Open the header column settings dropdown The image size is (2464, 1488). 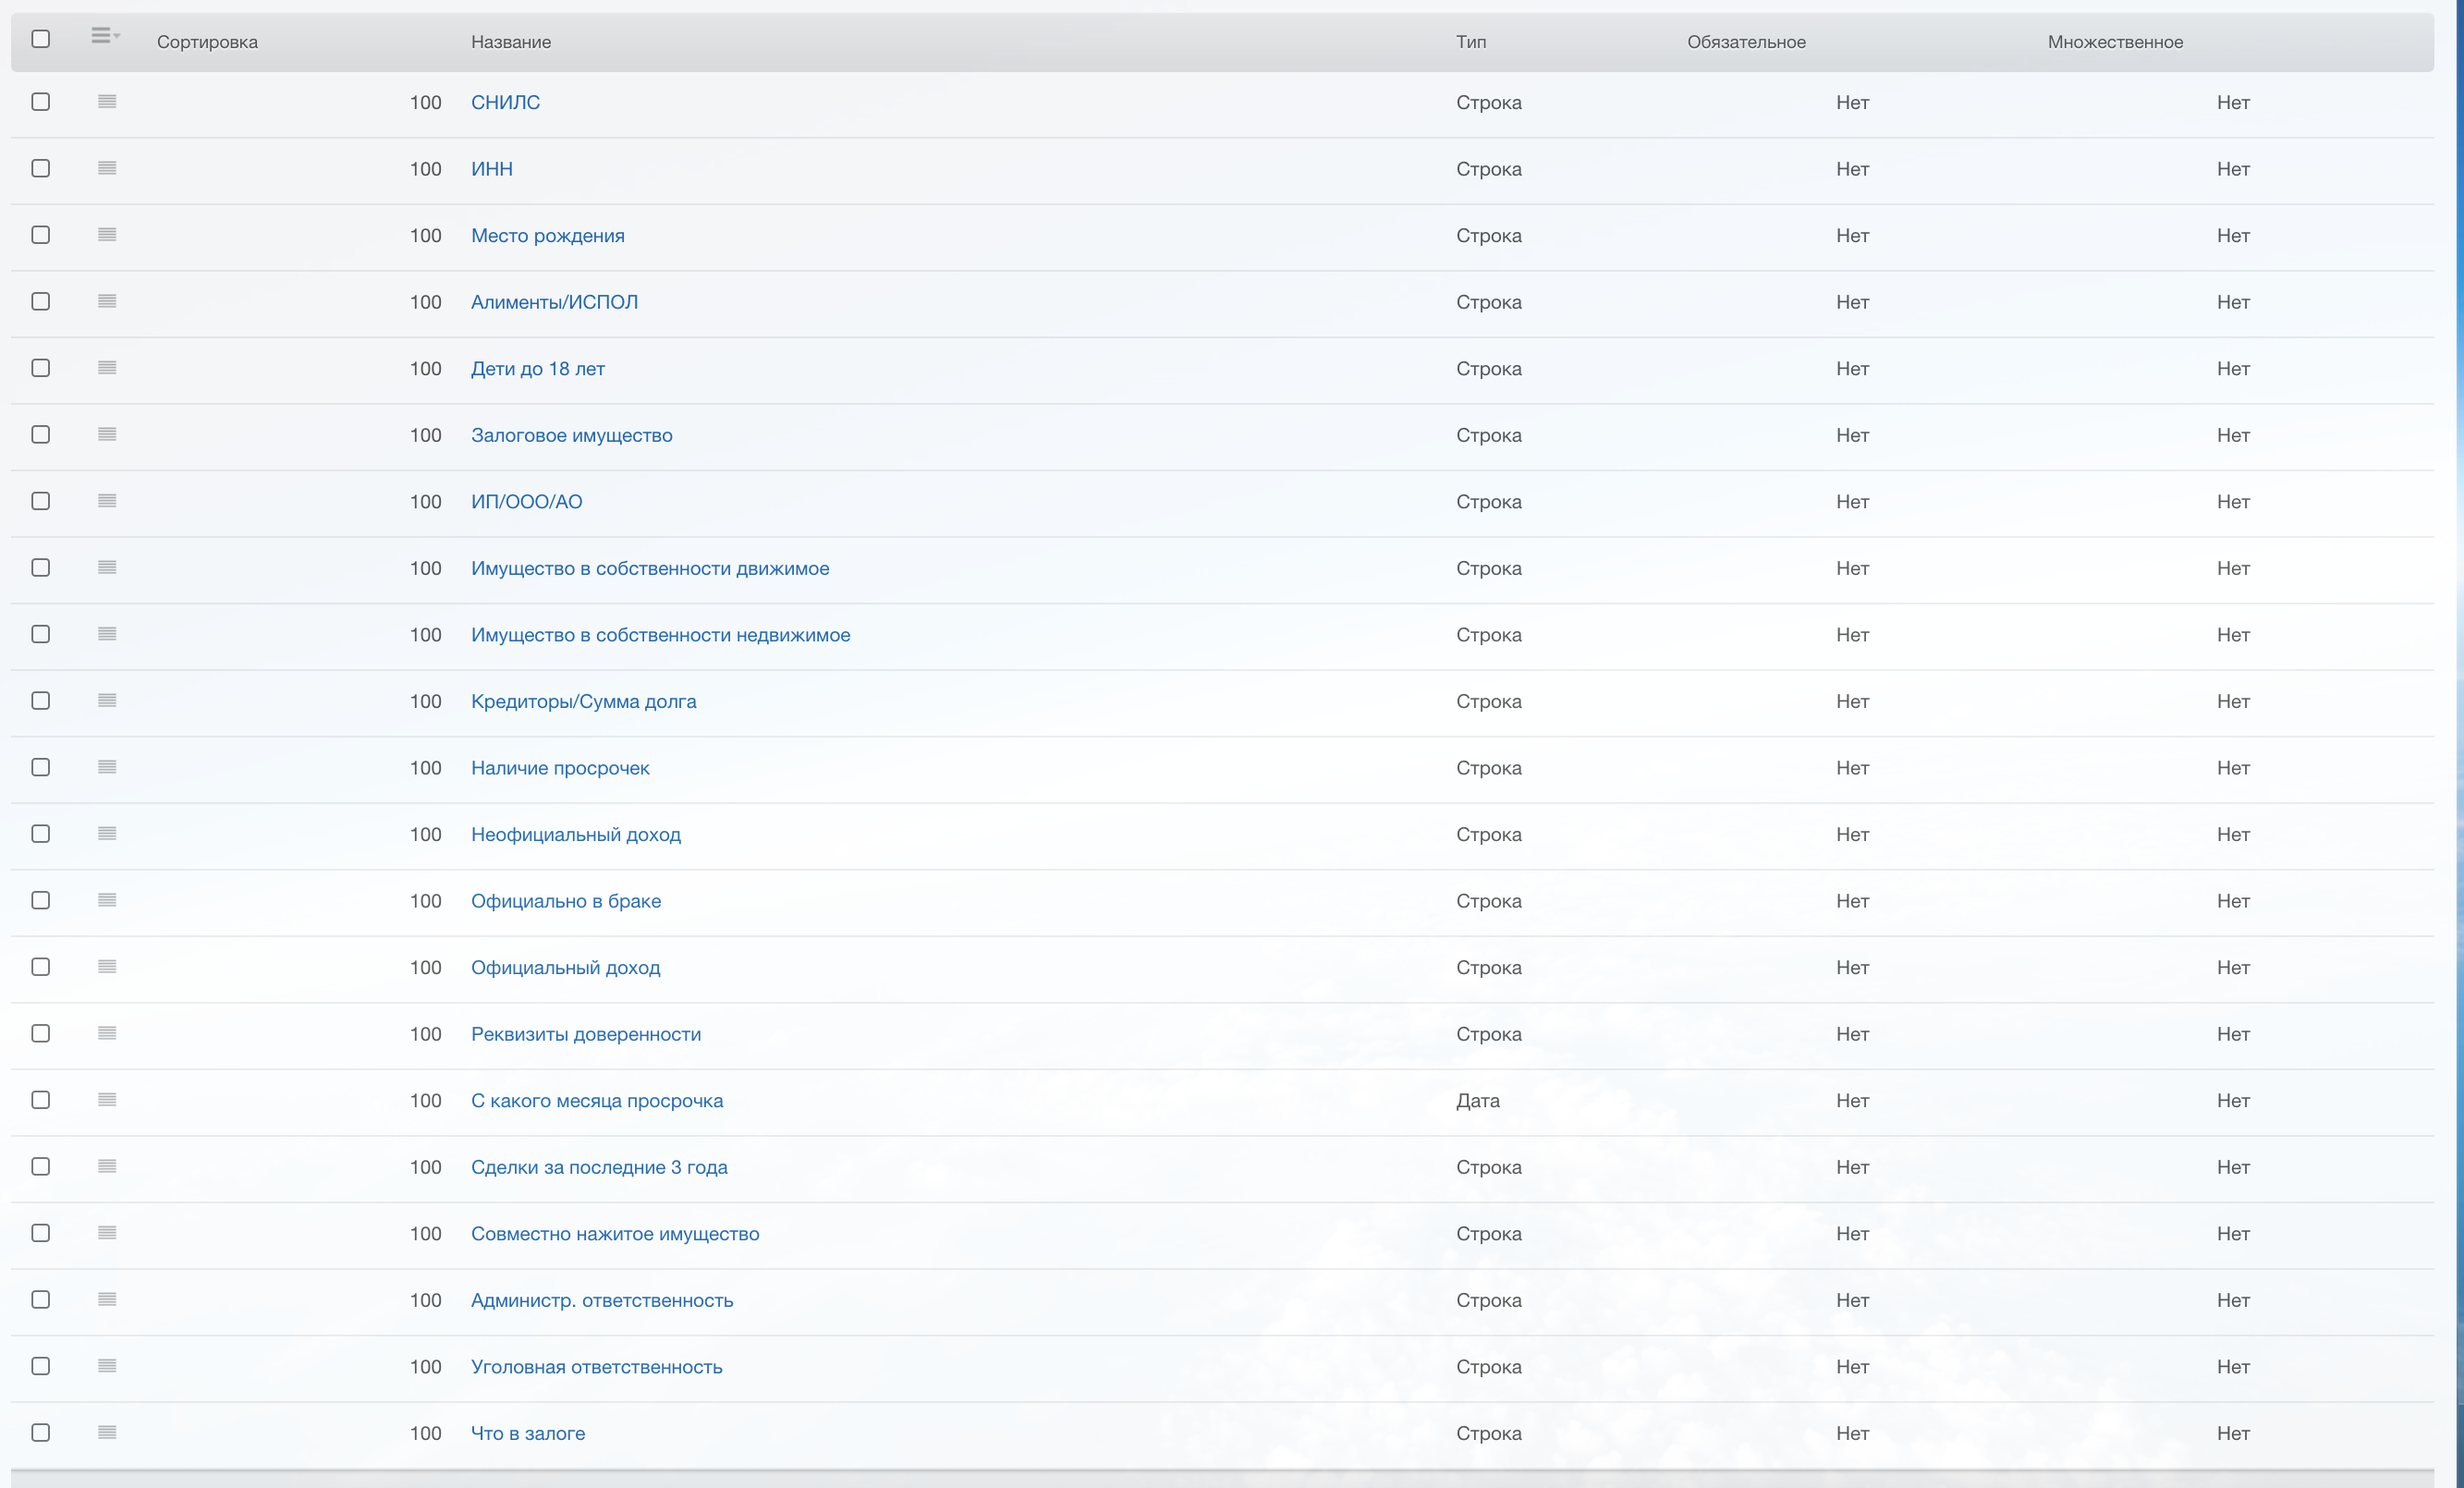tap(105, 37)
